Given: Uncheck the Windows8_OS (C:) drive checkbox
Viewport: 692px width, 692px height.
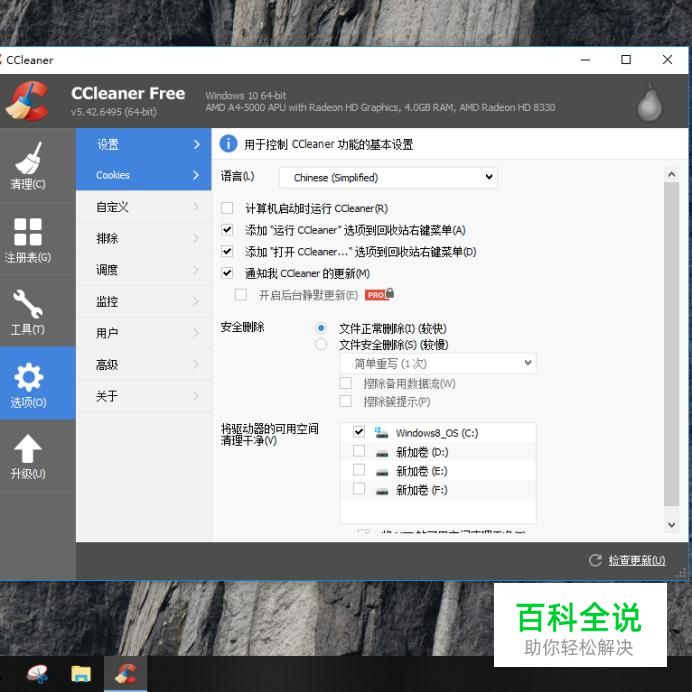Looking at the screenshot, I should [359, 432].
